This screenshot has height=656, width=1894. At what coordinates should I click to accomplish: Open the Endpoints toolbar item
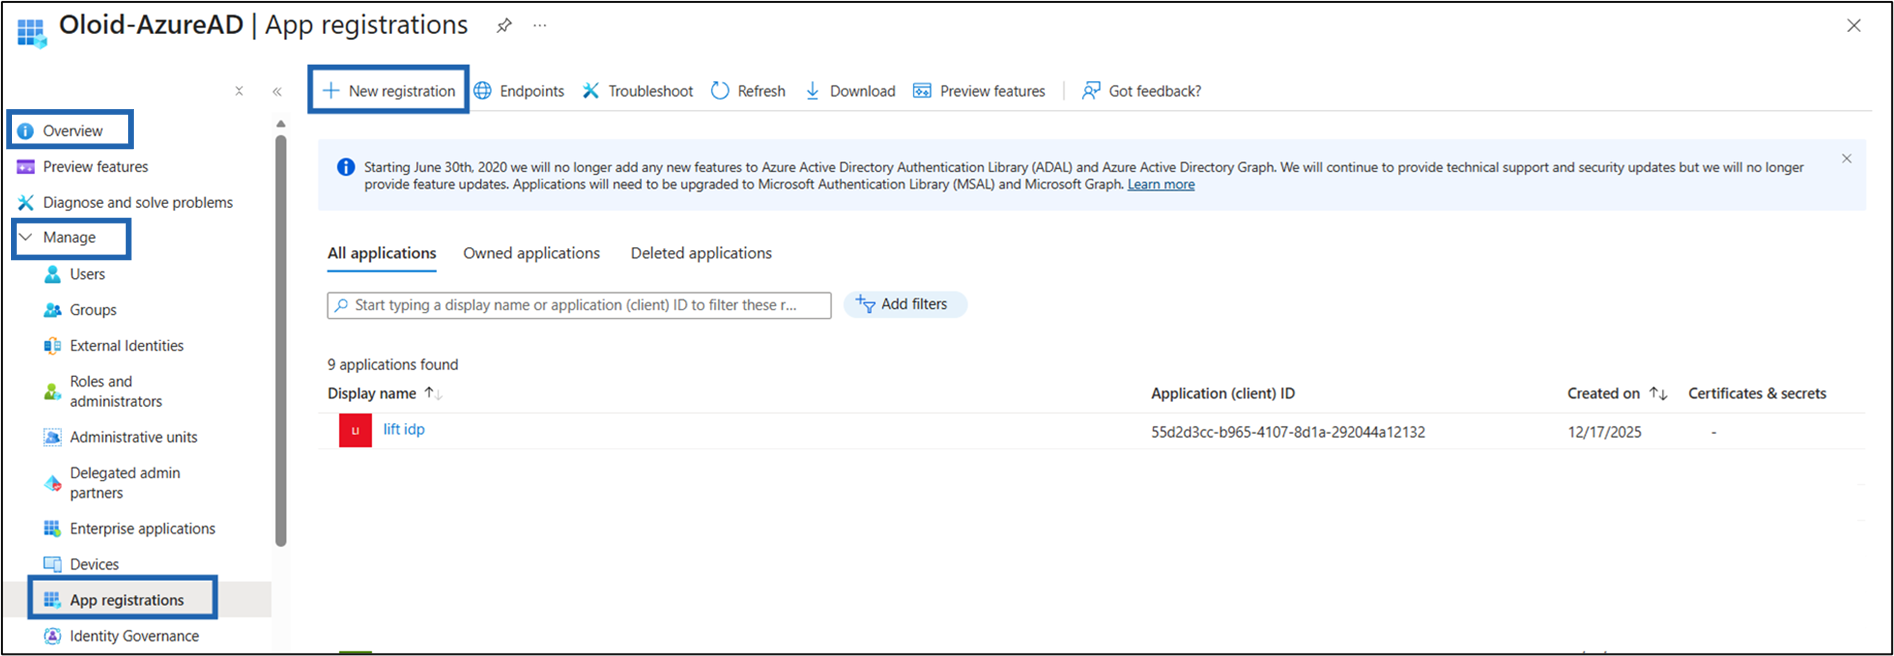pos(519,91)
